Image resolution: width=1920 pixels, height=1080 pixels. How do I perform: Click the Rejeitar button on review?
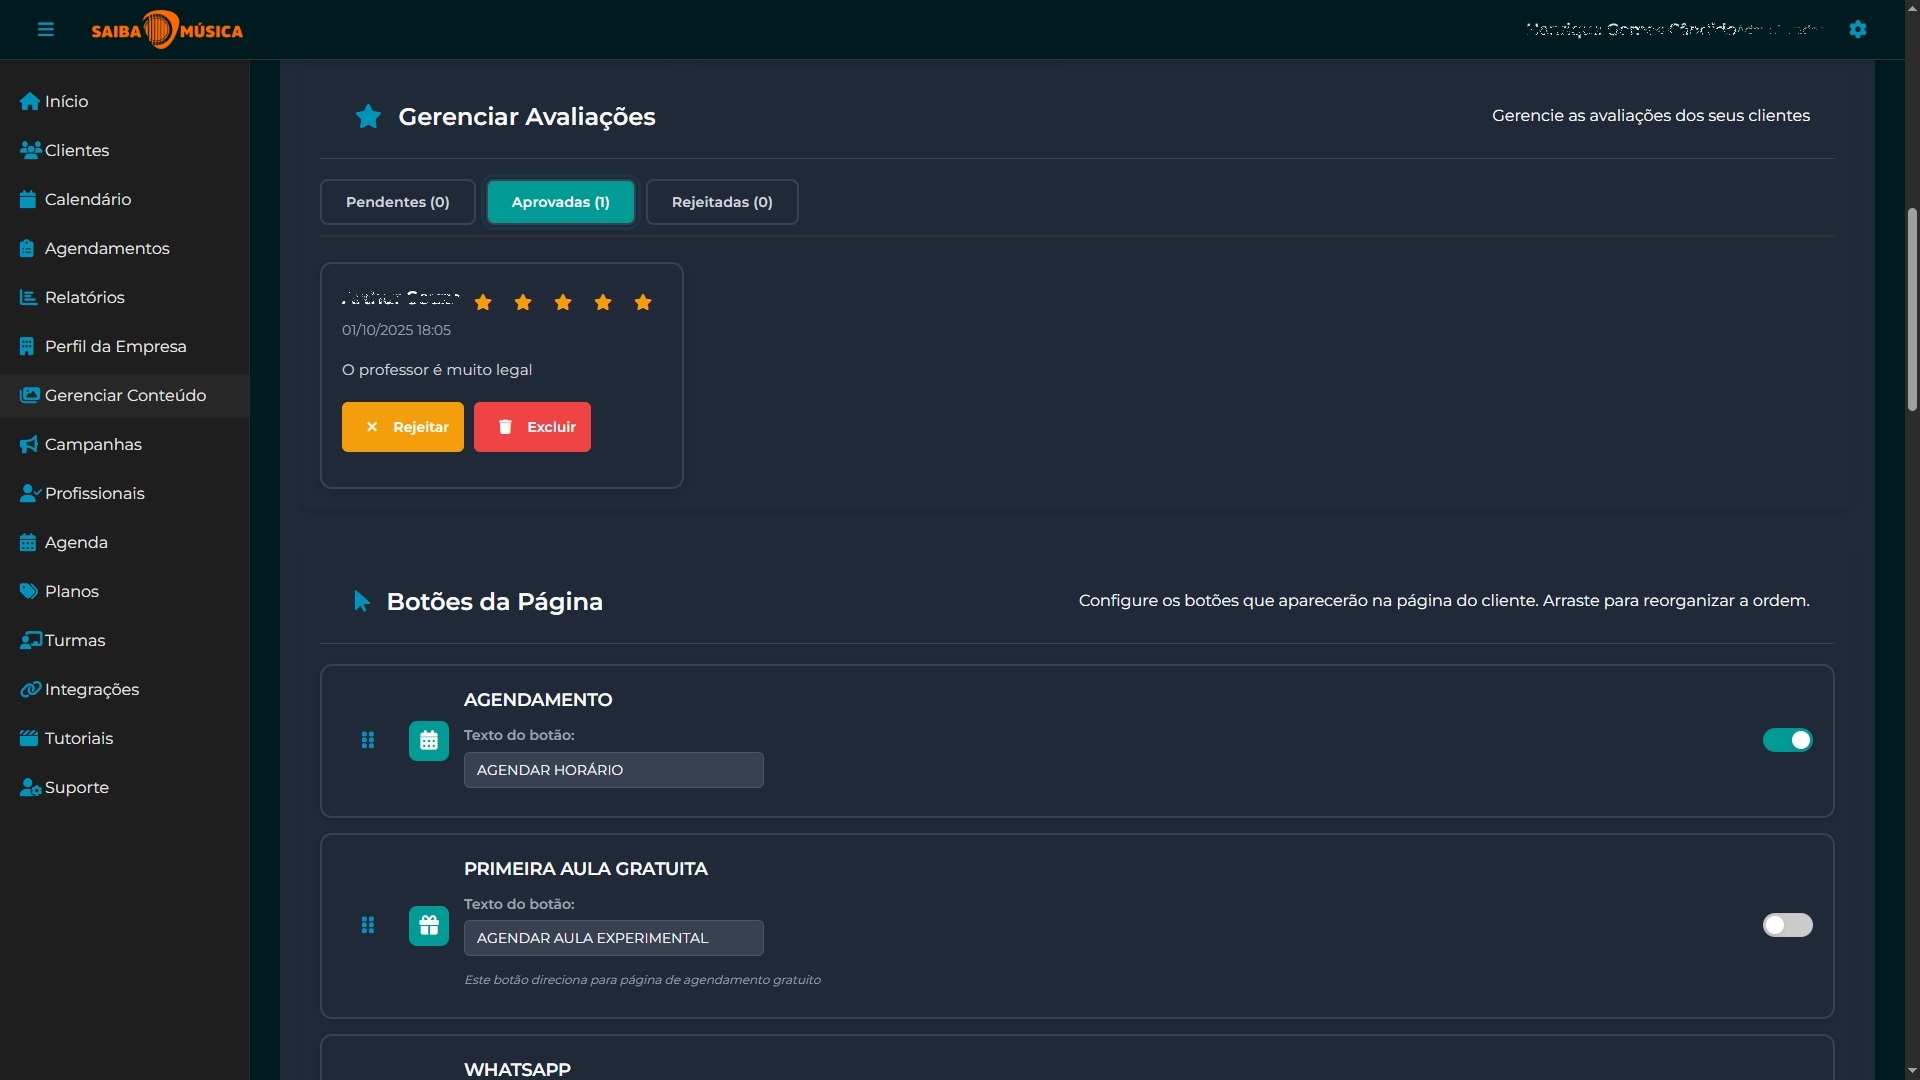point(403,427)
